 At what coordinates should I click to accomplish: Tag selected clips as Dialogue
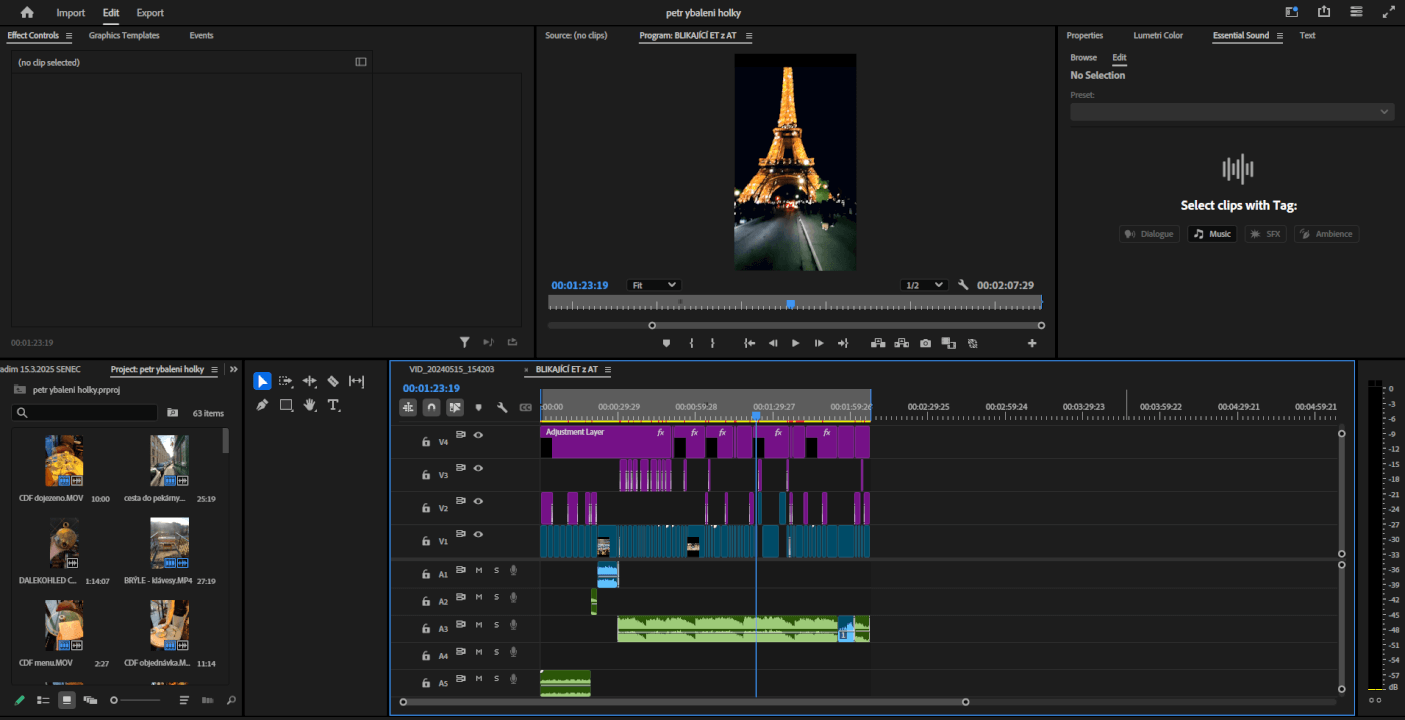pyautogui.click(x=1148, y=233)
